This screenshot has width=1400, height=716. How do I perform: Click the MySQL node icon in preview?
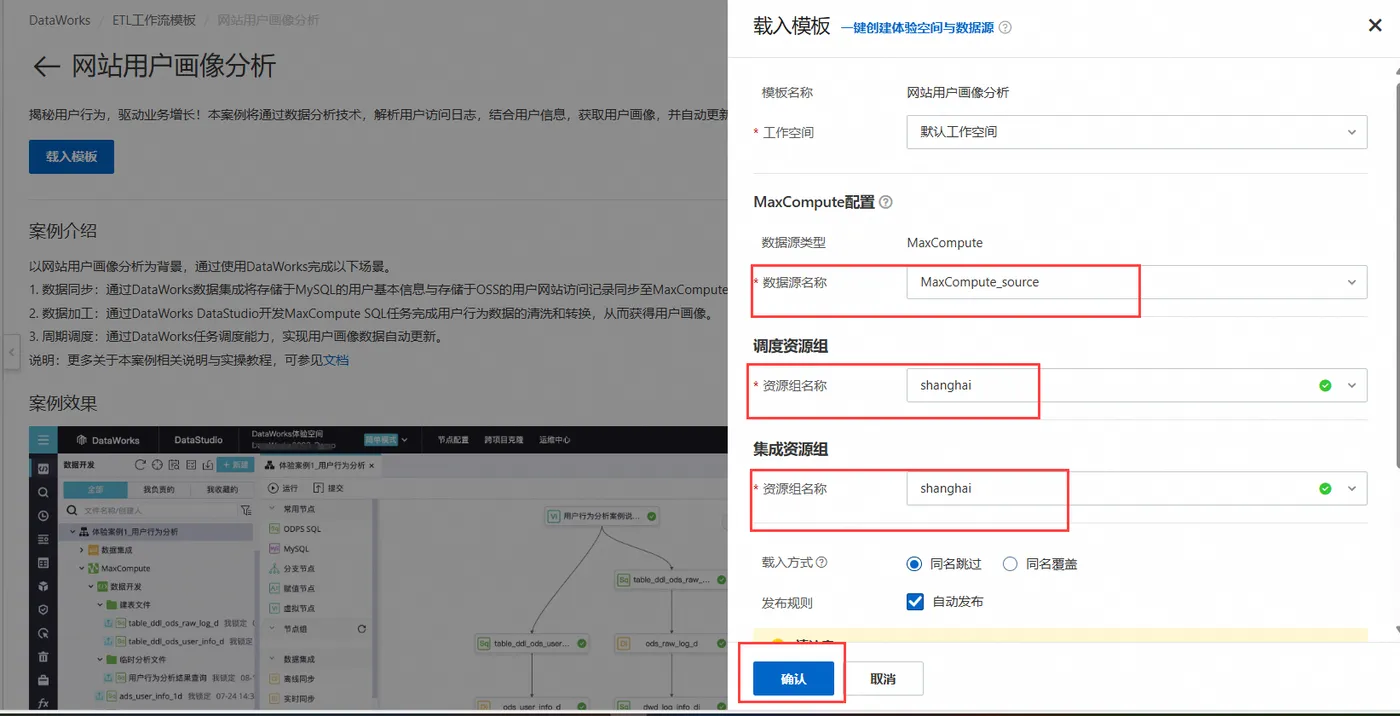point(275,548)
